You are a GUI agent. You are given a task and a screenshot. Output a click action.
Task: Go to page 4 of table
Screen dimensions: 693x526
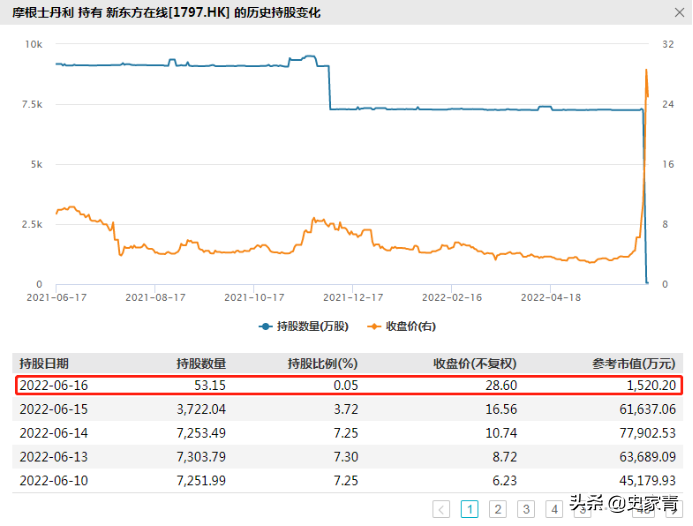554,509
